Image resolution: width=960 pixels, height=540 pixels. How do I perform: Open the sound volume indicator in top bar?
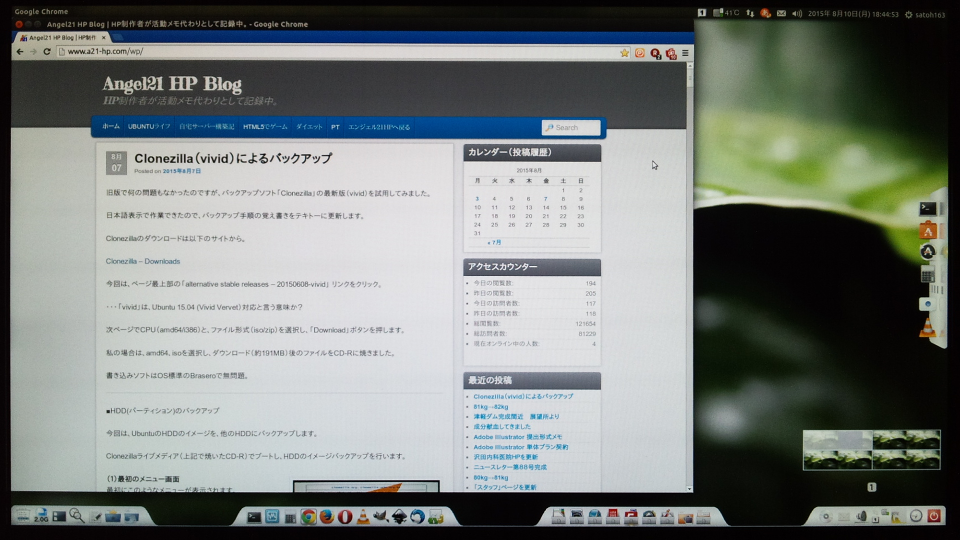[x=797, y=13]
